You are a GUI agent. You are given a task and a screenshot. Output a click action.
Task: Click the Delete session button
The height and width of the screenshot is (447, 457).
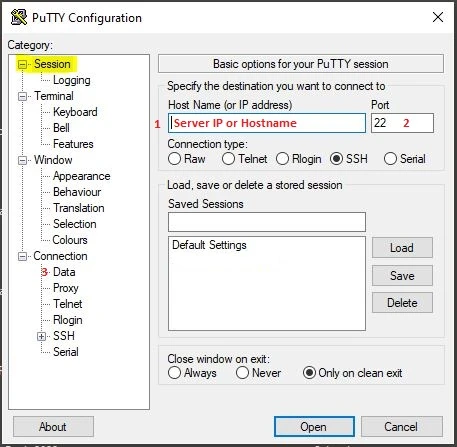click(402, 303)
